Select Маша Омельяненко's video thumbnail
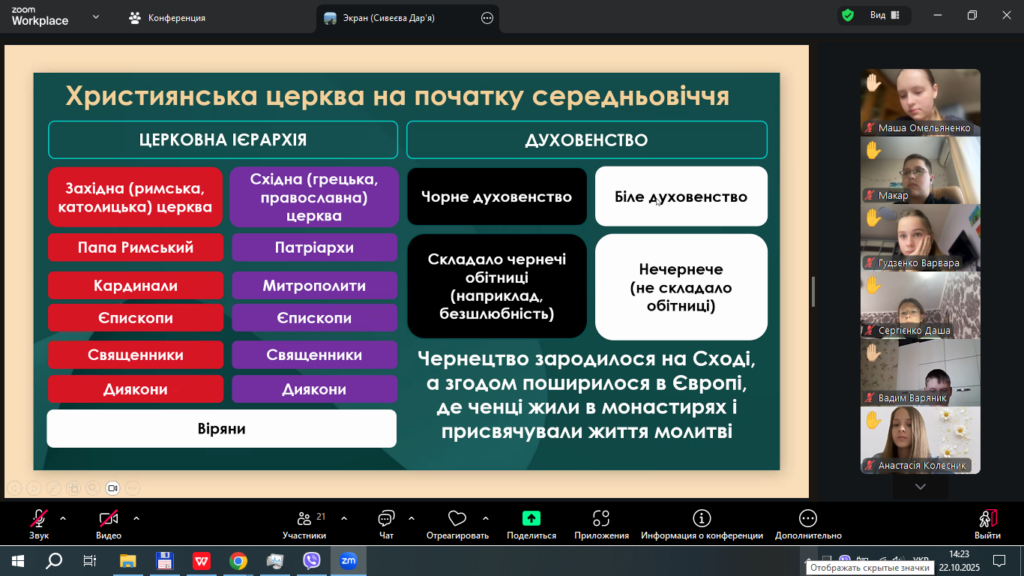Screen dimensions: 1024x576 920,102
